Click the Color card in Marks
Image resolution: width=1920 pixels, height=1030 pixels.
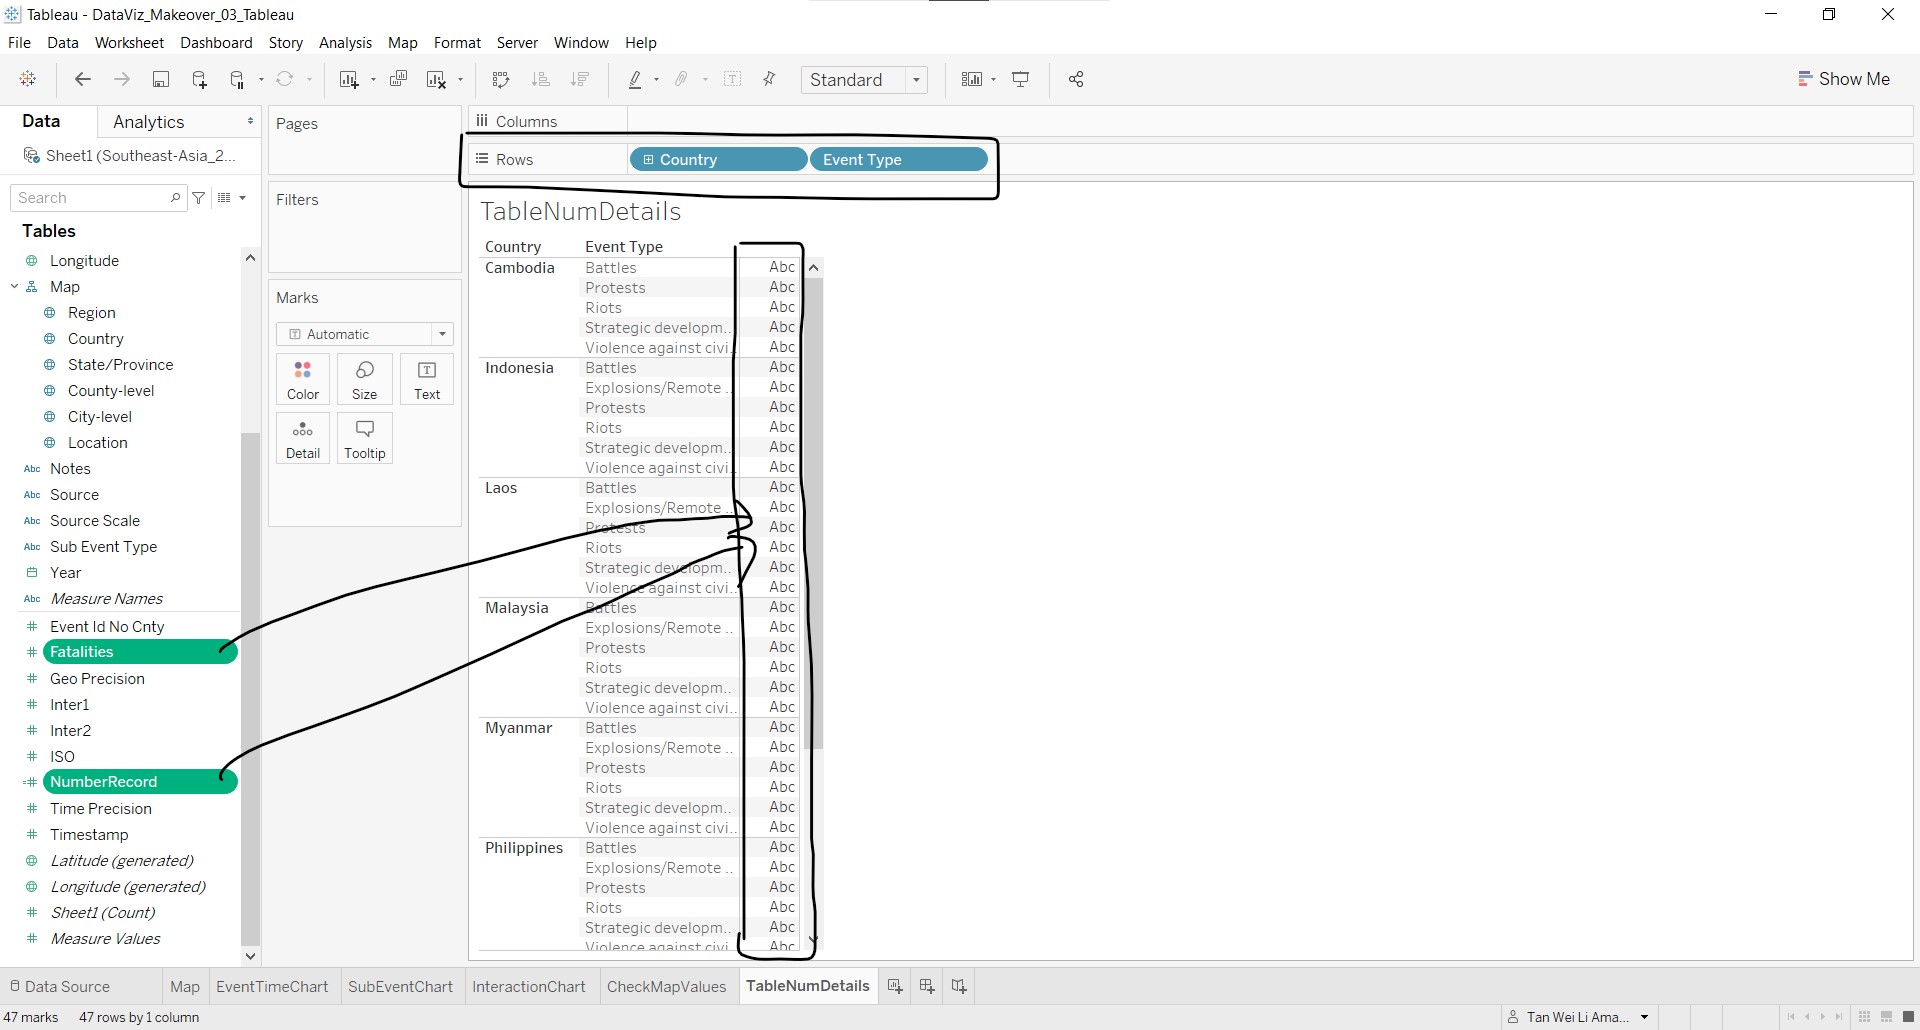tap(303, 380)
